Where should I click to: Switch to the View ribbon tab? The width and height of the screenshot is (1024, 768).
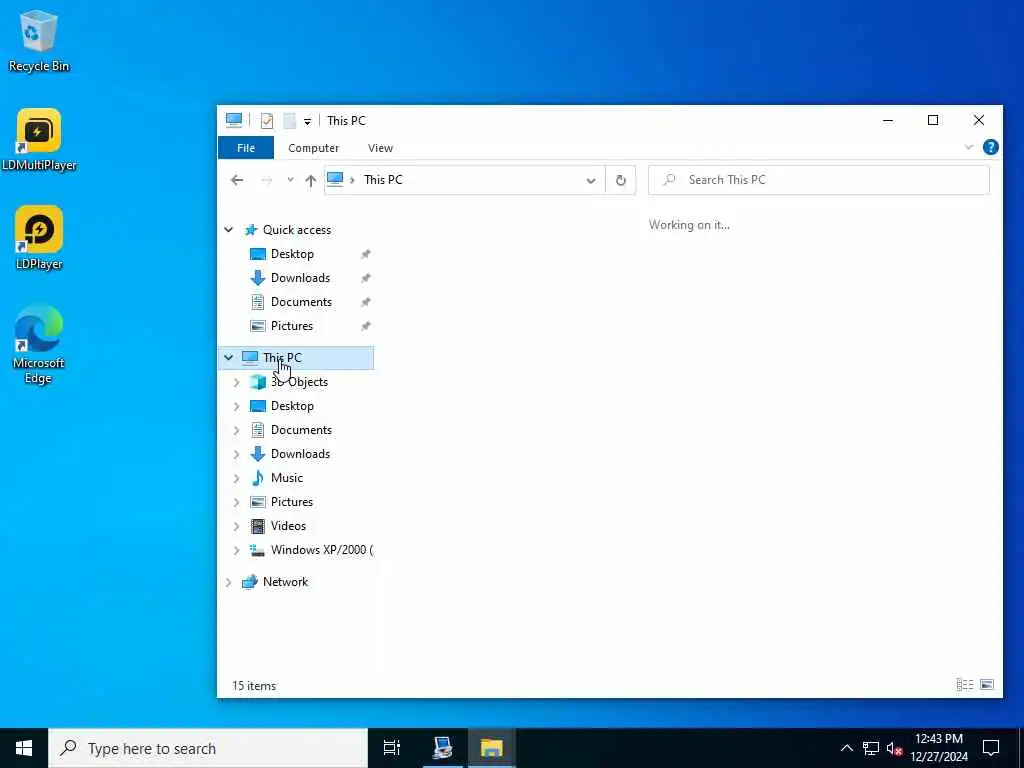tap(380, 148)
